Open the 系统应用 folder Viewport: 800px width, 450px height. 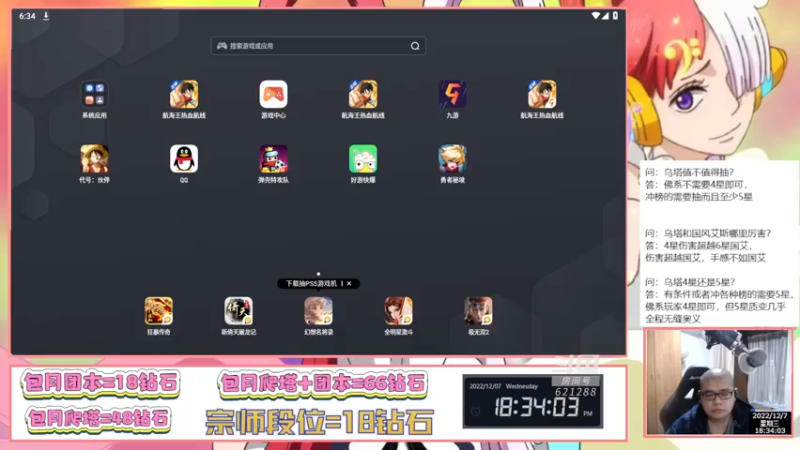coord(94,95)
